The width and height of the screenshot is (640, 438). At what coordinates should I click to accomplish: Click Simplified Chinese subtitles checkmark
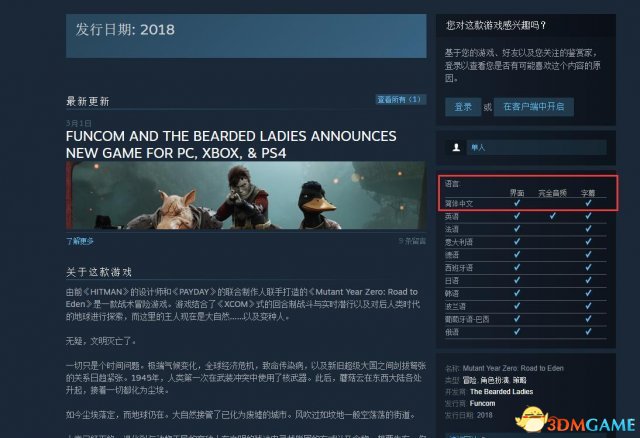[x=588, y=203]
